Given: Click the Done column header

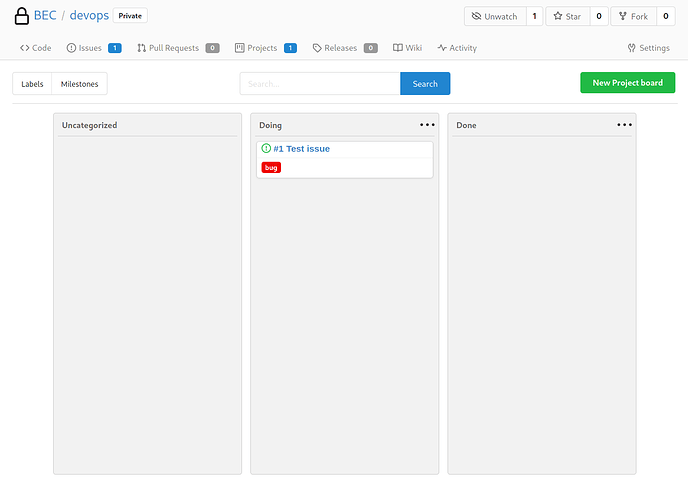Looking at the screenshot, I should [466, 125].
